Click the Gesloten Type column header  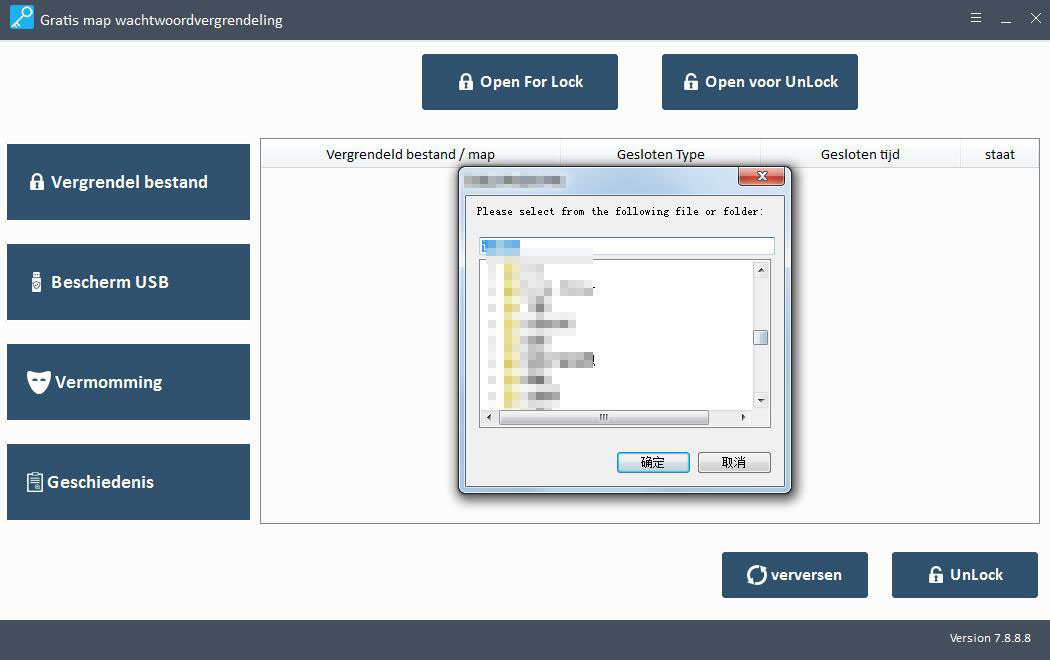point(660,155)
